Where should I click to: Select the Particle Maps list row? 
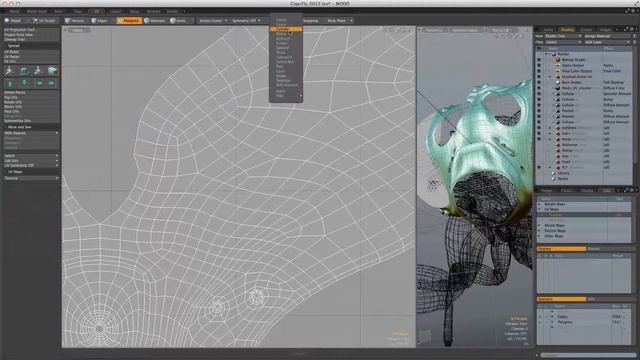click(x=584, y=231)
